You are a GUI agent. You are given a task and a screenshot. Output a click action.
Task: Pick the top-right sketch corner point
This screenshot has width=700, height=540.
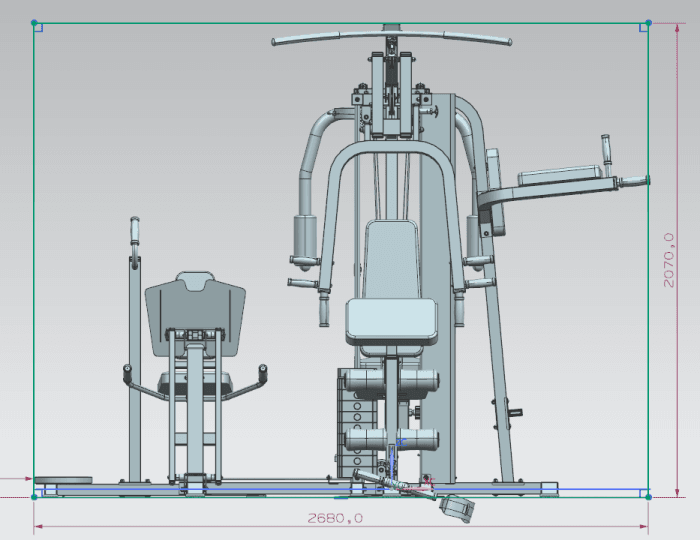point(648,22)
